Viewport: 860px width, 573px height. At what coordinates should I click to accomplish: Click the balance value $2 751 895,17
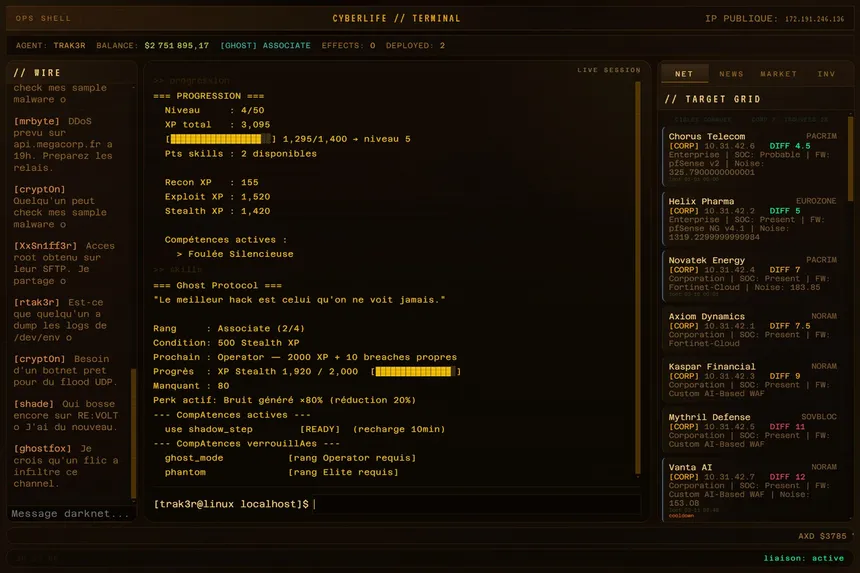click(177, 46)
